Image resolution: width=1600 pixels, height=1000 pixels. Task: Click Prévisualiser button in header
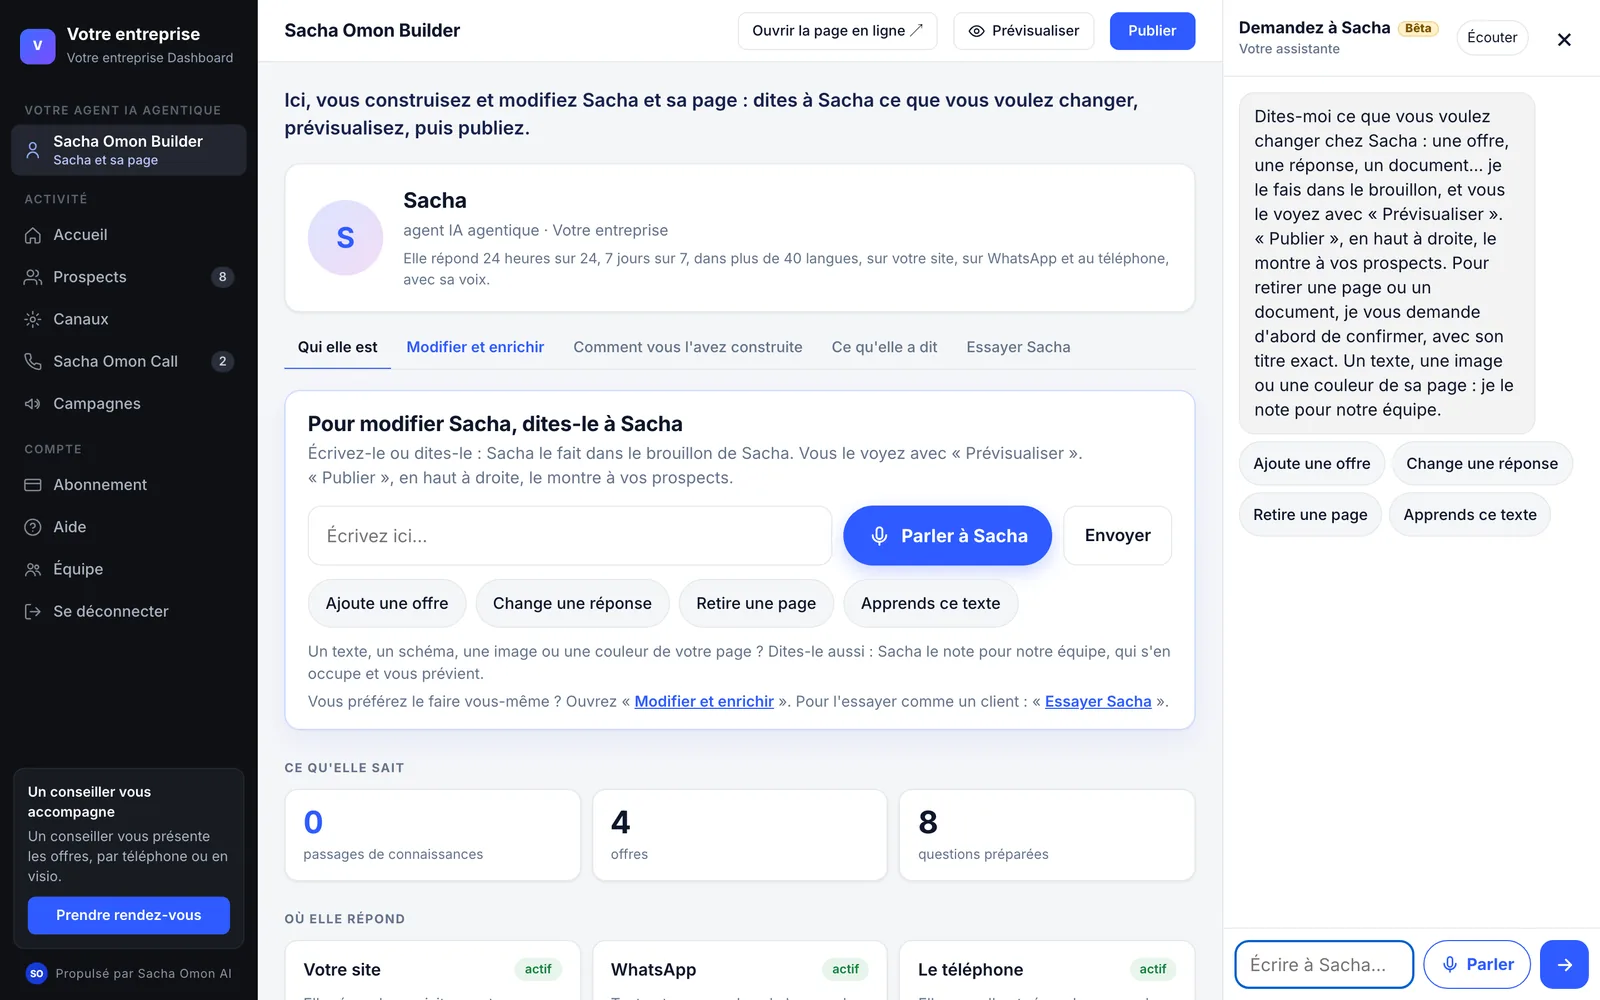1024,31
